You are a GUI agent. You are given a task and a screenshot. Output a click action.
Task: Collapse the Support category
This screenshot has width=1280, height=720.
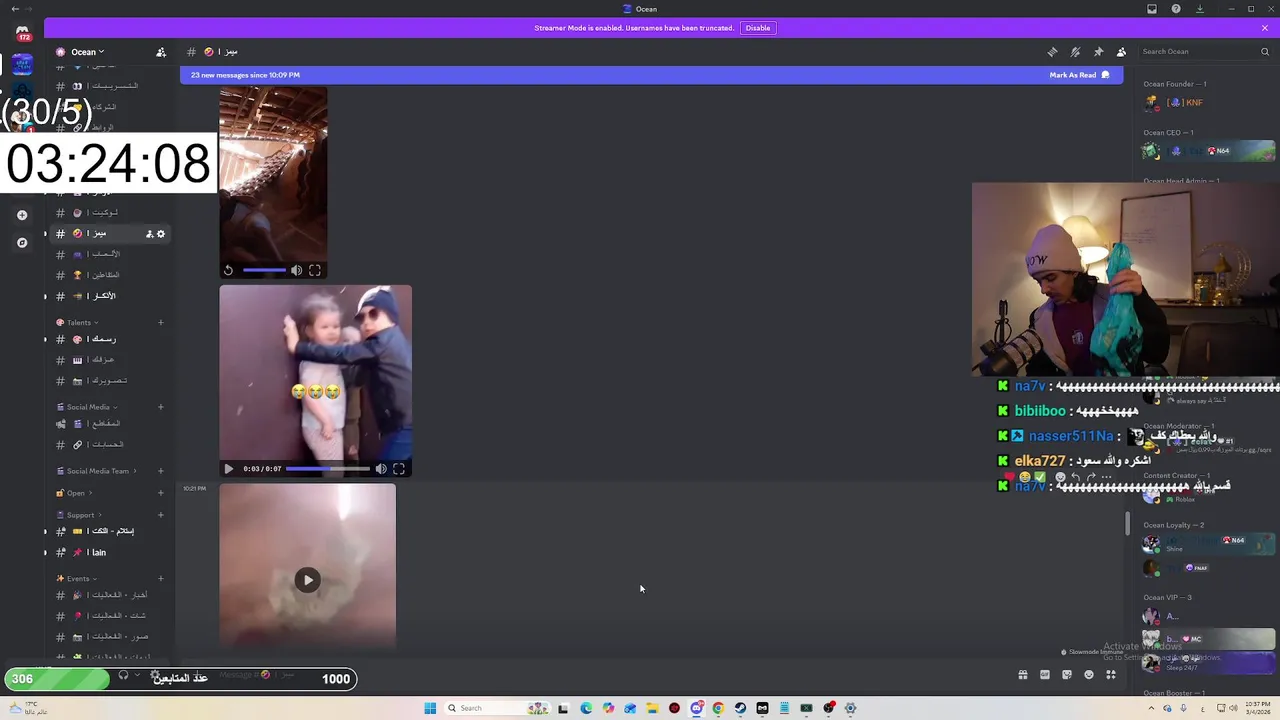click(x=80, y=515)
